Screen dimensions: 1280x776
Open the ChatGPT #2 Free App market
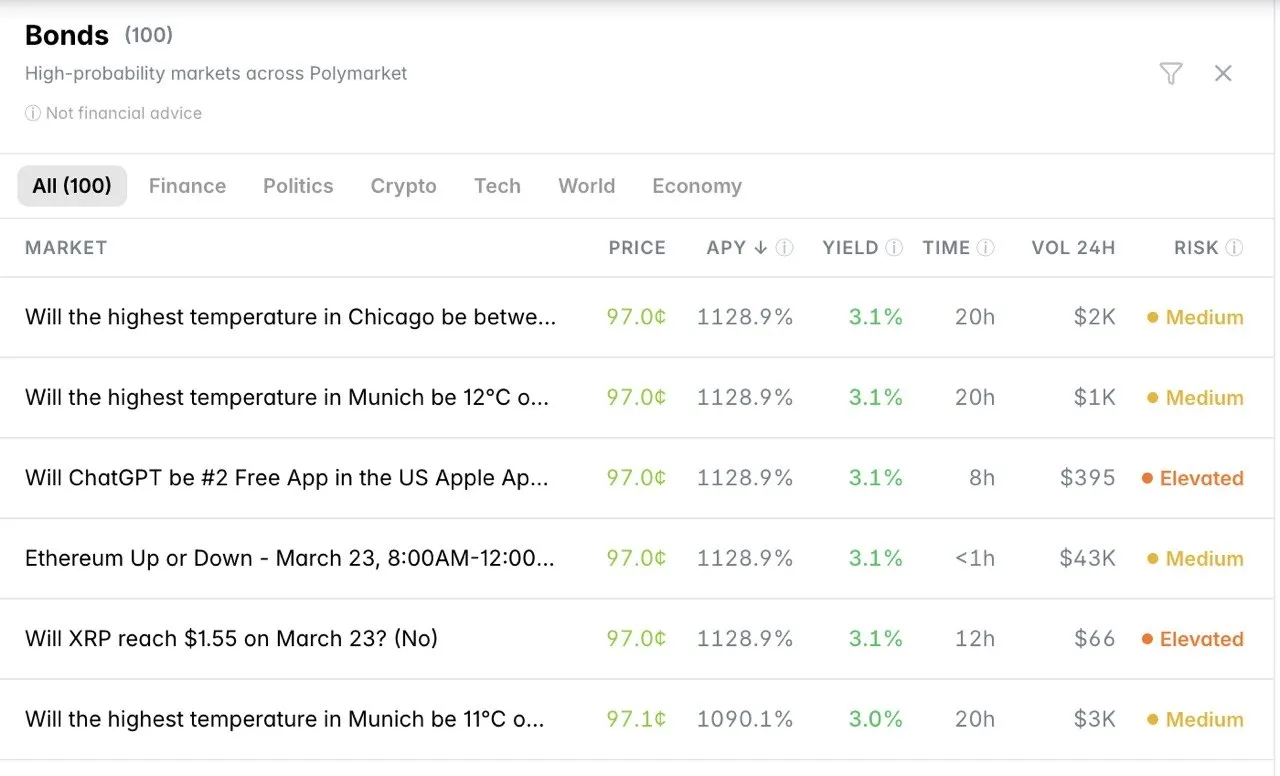pos(287,478)
